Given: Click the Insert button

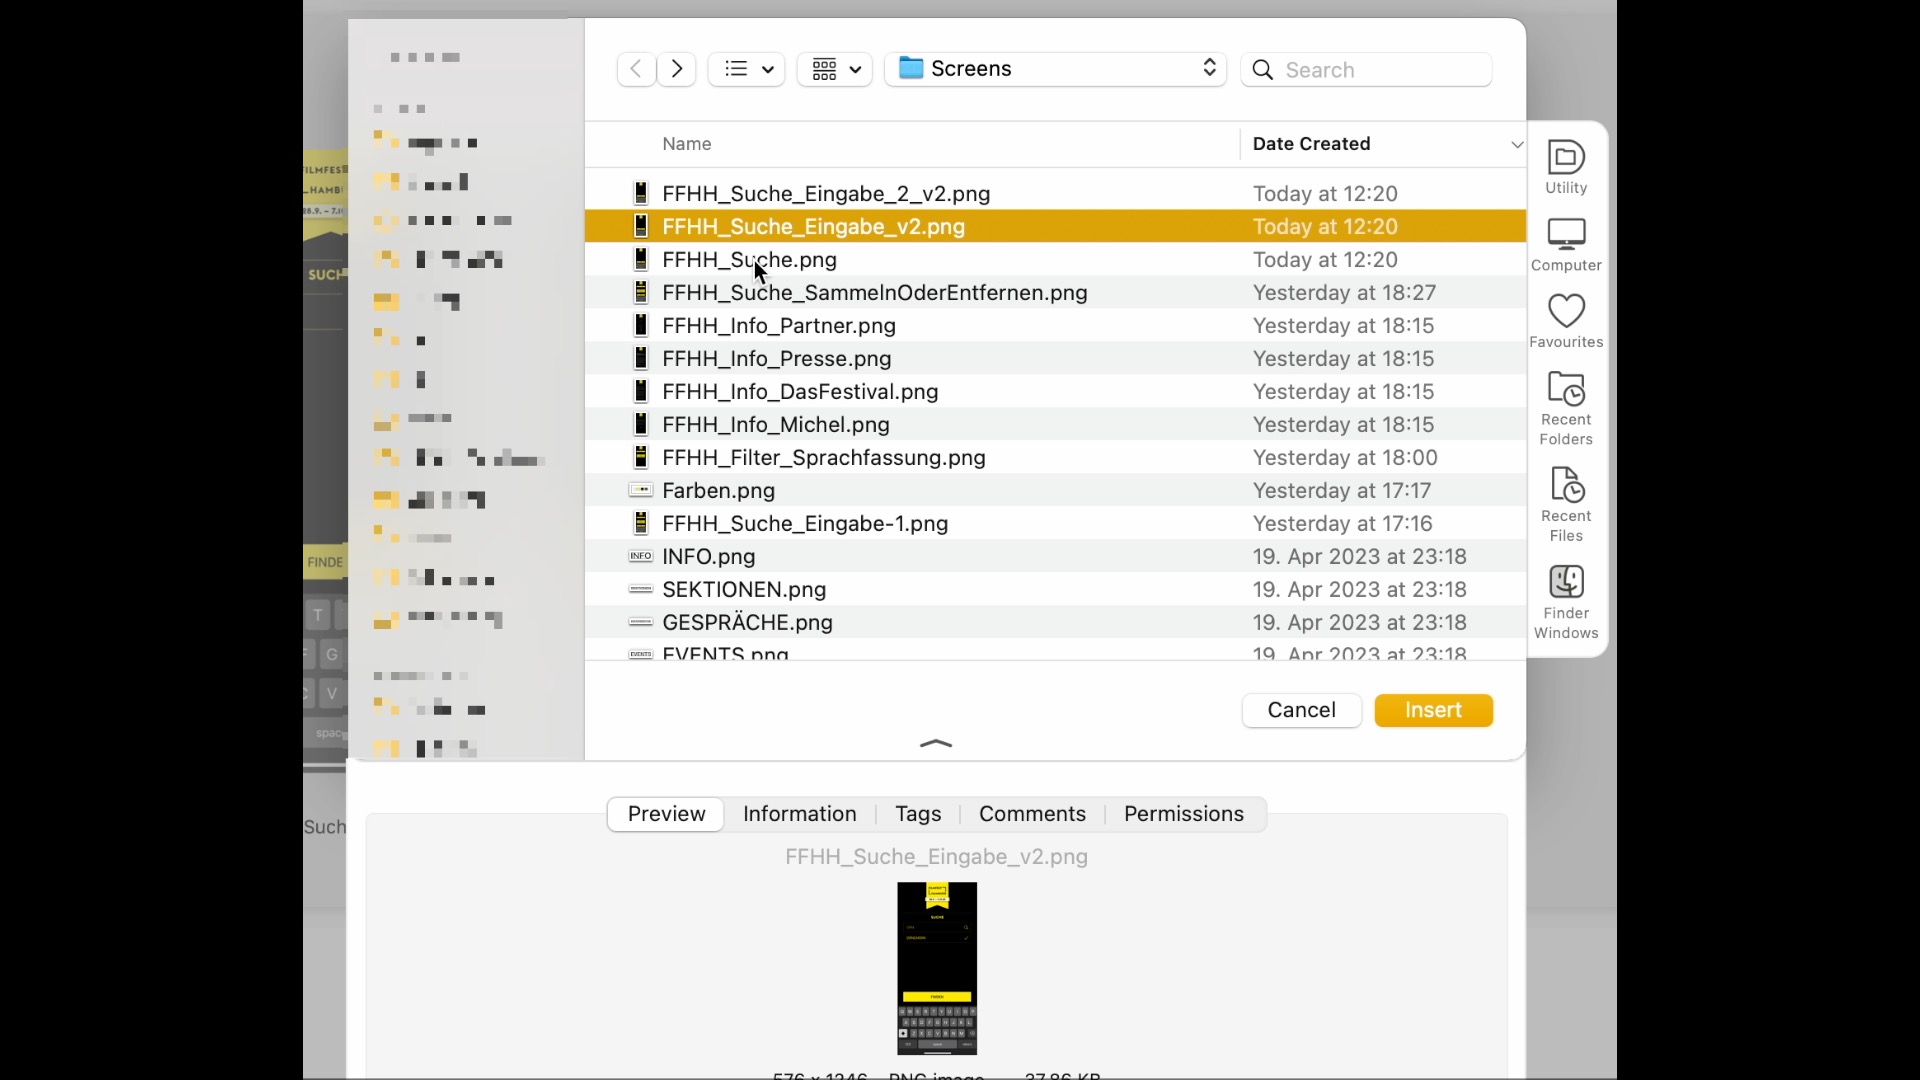Looking at the screenshot, I should 1433,710.
